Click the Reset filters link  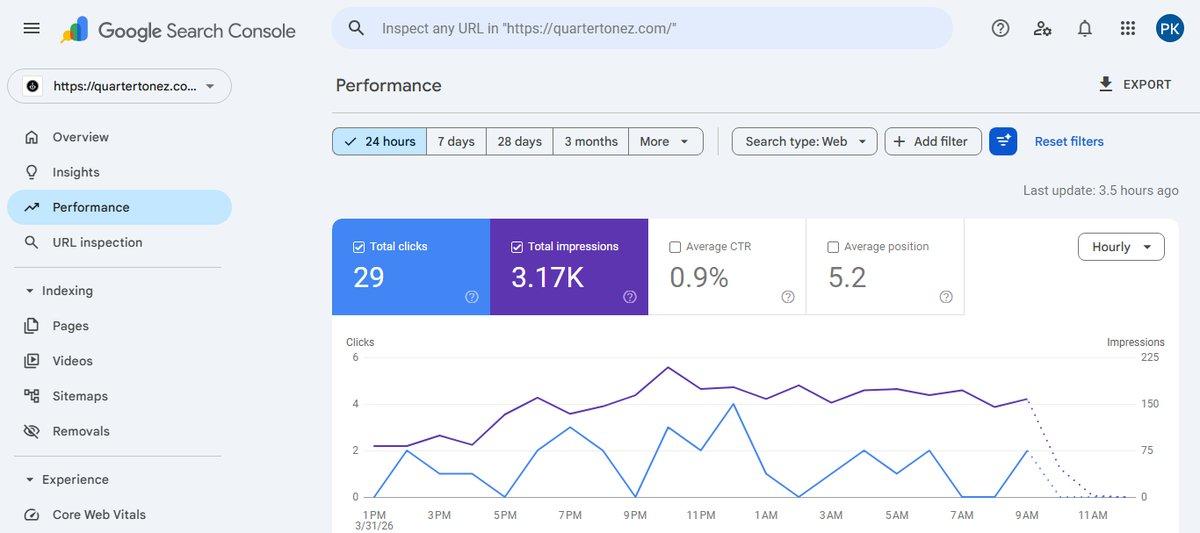pyautogui.click(x=1069, y=141)
